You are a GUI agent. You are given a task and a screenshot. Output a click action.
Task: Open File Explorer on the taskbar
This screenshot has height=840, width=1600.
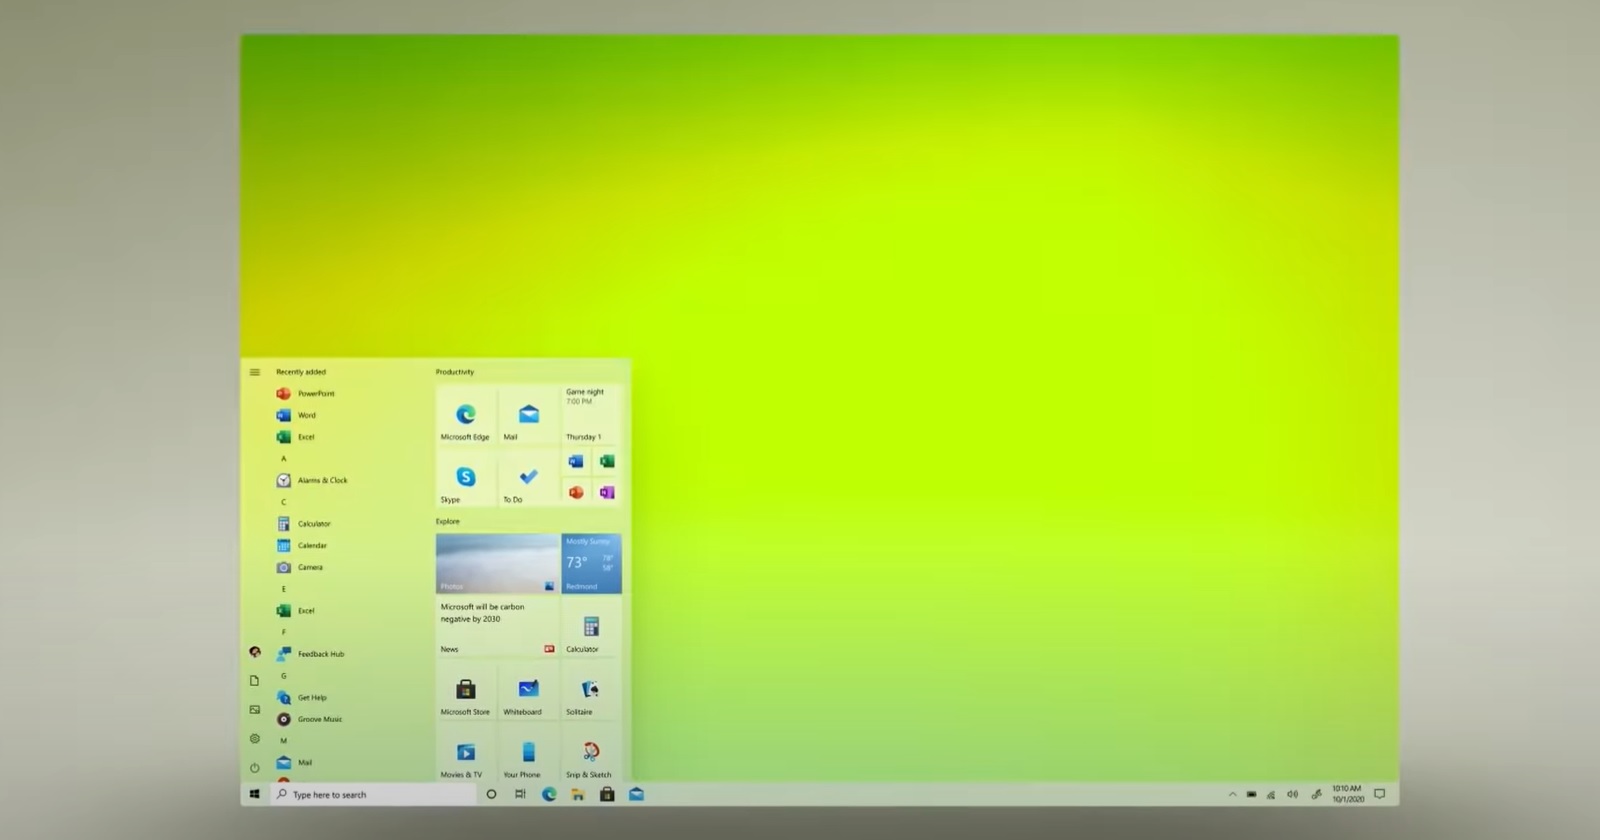pos(578,794)
